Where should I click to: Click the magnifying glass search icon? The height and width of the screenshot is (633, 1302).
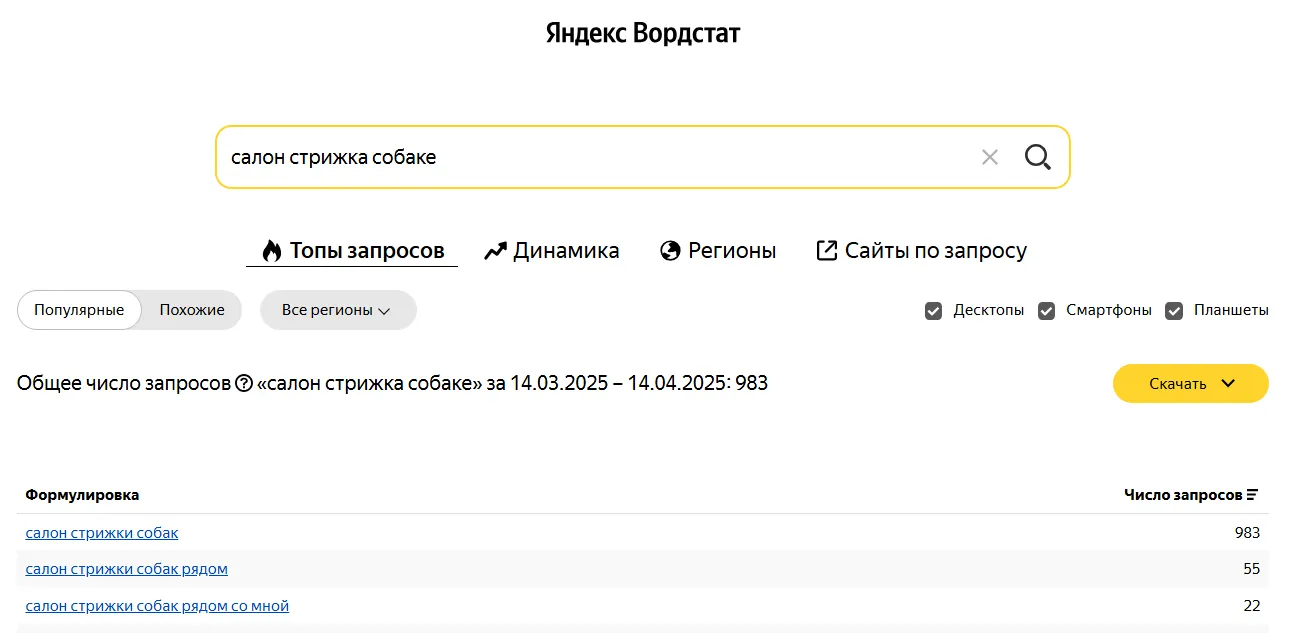(x=1037, y=157)
